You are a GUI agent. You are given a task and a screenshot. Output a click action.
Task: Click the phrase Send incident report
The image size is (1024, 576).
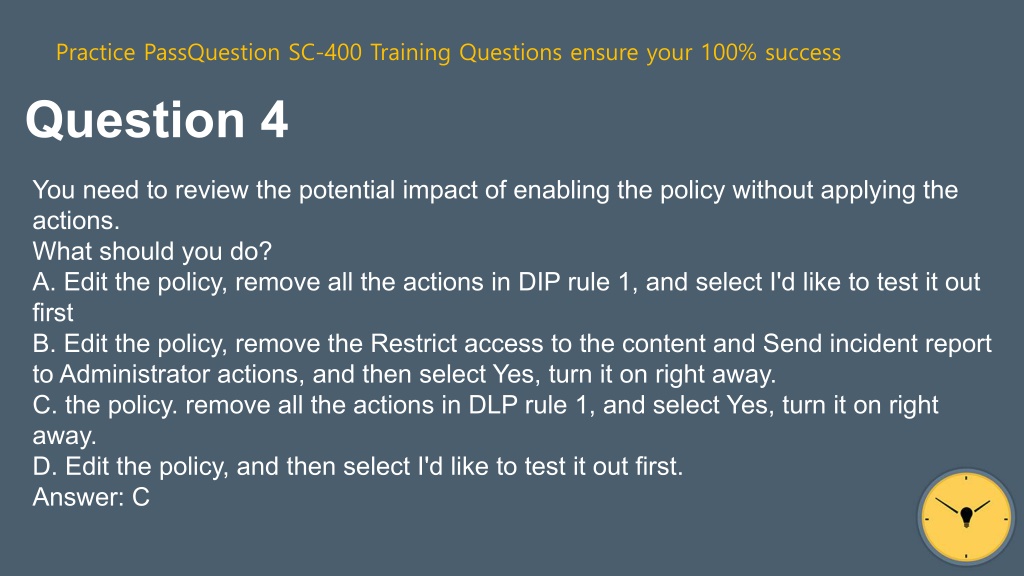click(x=877, y=344)
